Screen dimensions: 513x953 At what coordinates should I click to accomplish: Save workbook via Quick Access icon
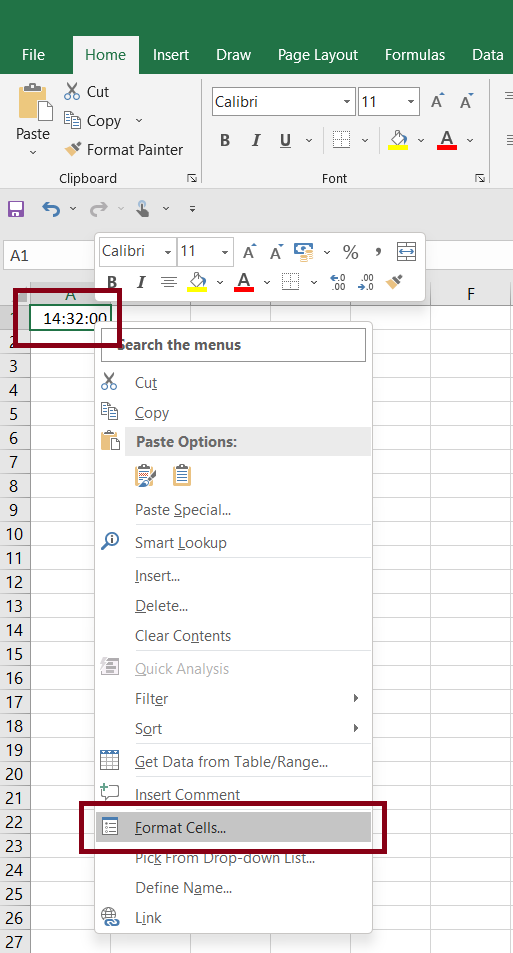tap(16, 209)
